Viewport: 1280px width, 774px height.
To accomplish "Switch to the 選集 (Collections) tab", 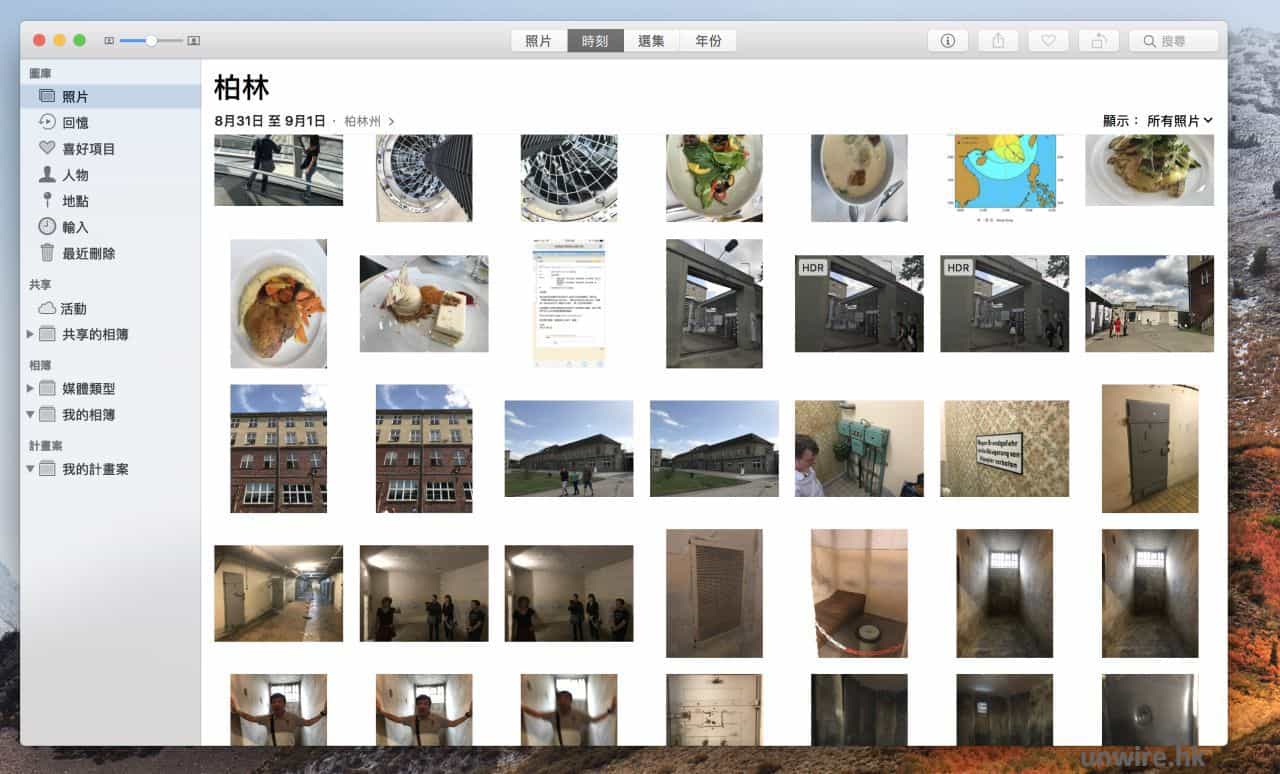I will pos(651,41).
